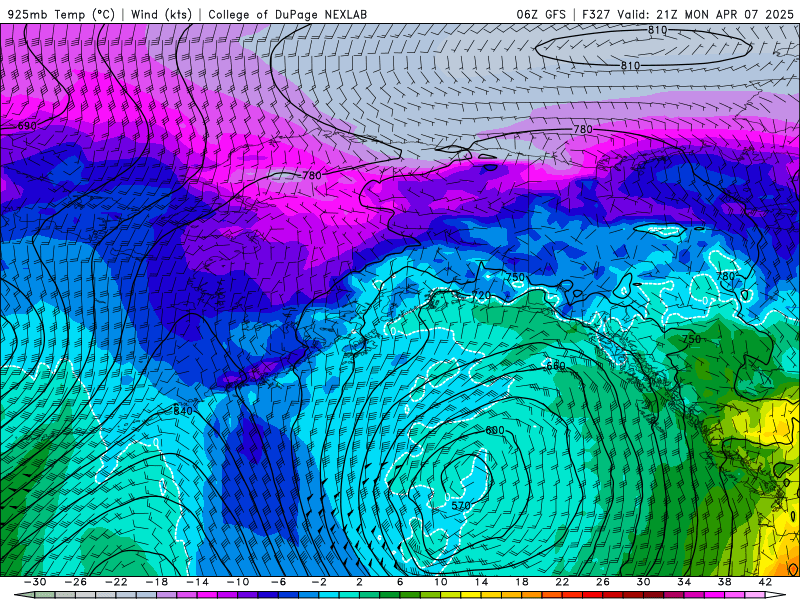Click the 26 colorbar tick label
The height and width of the screenshot is (600, 800).
click(603, 582)
